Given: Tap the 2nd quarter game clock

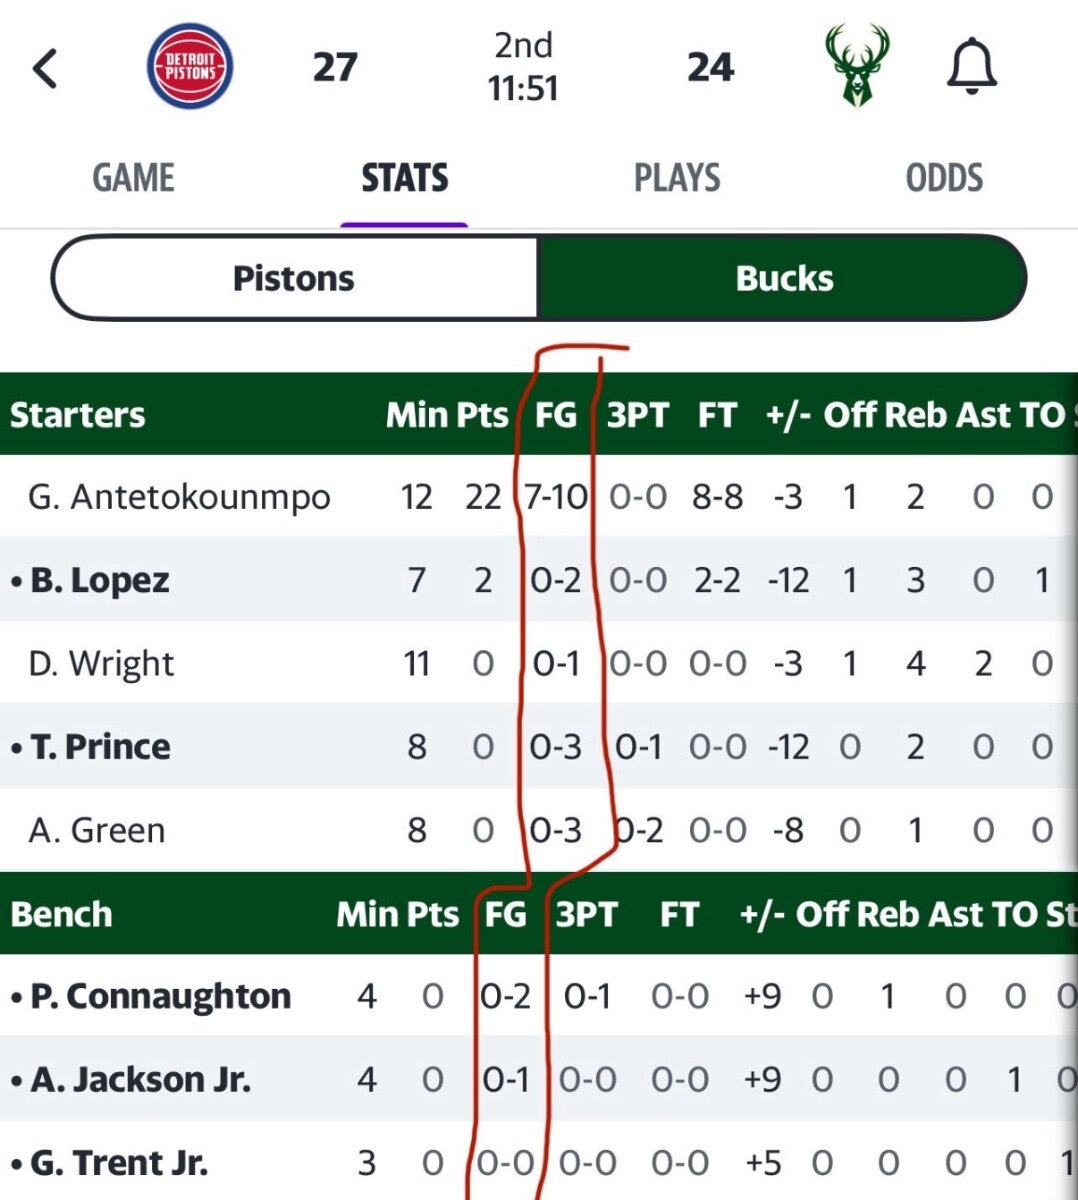Looking at the screenshot, I should (x=523, y=67).
